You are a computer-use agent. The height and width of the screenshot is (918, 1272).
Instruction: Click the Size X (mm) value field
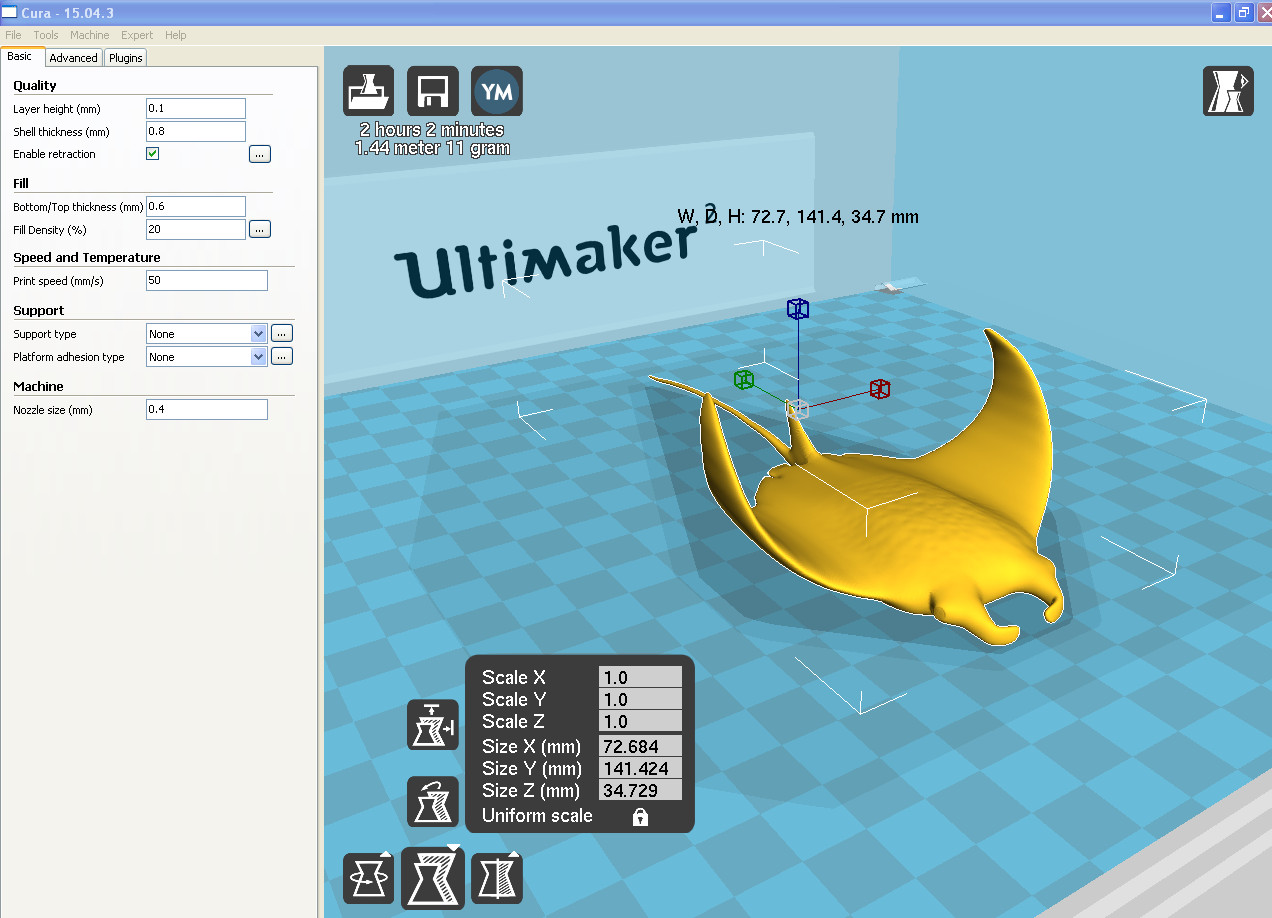[640, 746]
